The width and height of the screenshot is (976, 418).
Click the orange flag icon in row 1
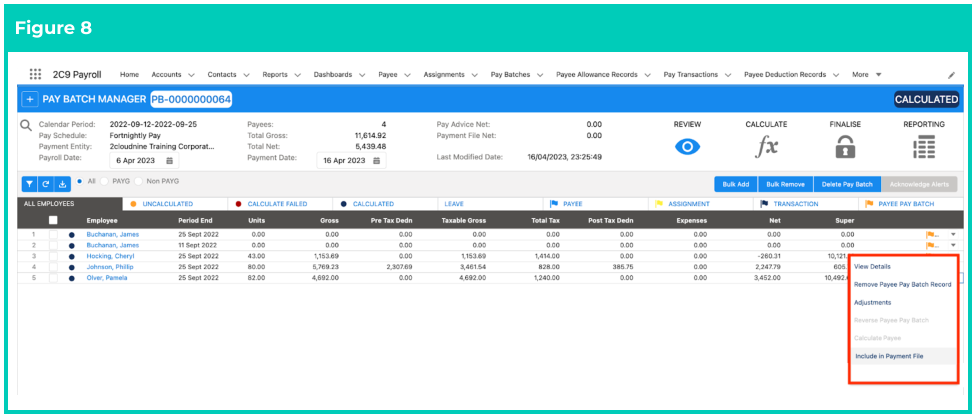pyautogui.click(x=932, y=235)
